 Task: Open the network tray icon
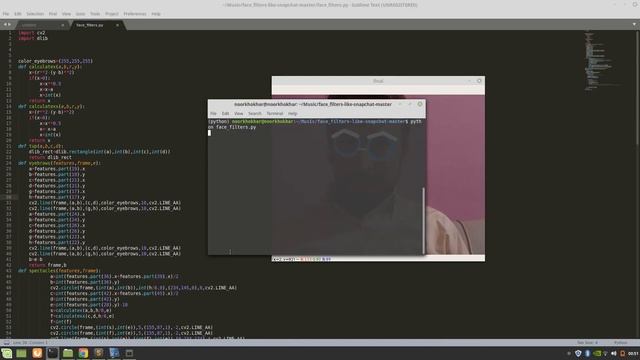coord(606,353)
